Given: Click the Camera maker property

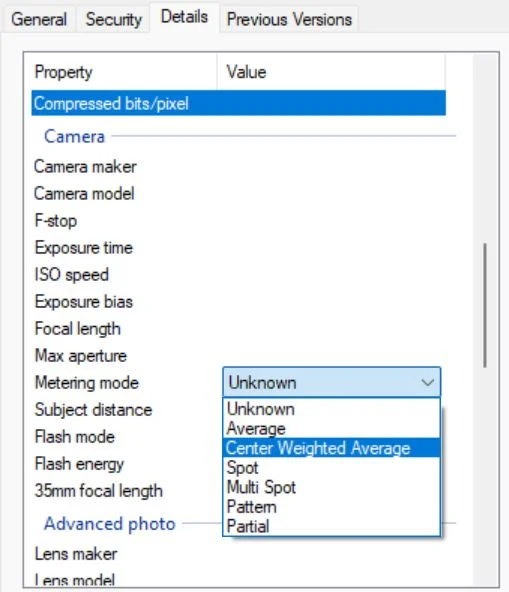Looking at the screenshot, I should point(85,166).
